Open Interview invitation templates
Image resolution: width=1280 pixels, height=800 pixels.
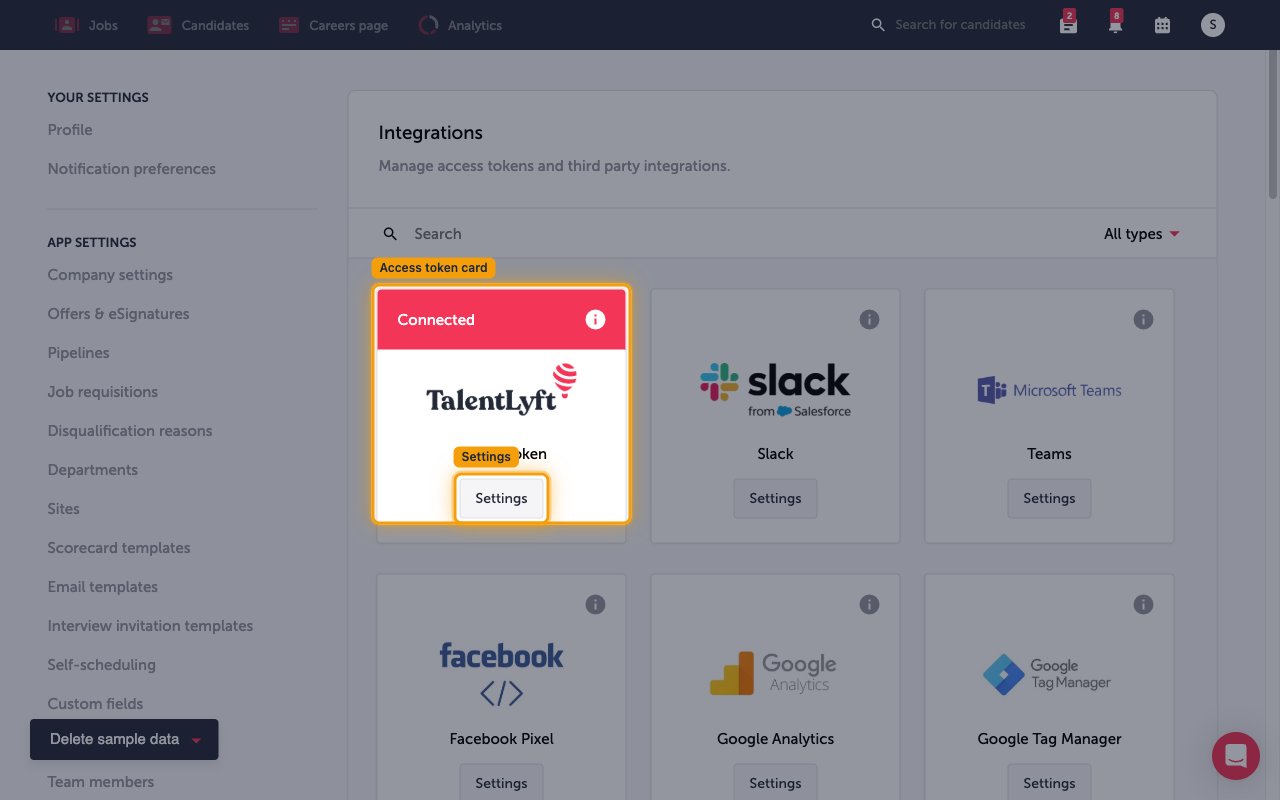pyautogui.click(x=150, y=626)
